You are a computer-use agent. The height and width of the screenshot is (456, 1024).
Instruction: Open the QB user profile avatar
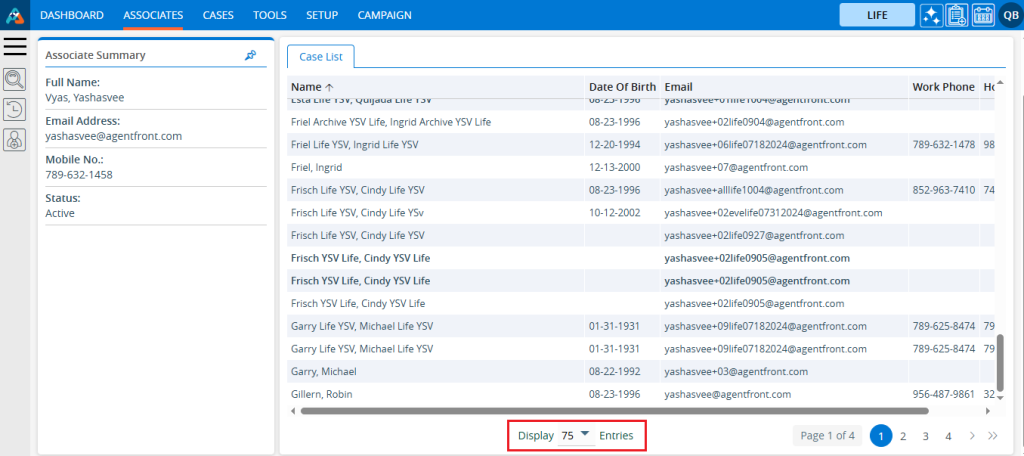[x=1009, y=15]
